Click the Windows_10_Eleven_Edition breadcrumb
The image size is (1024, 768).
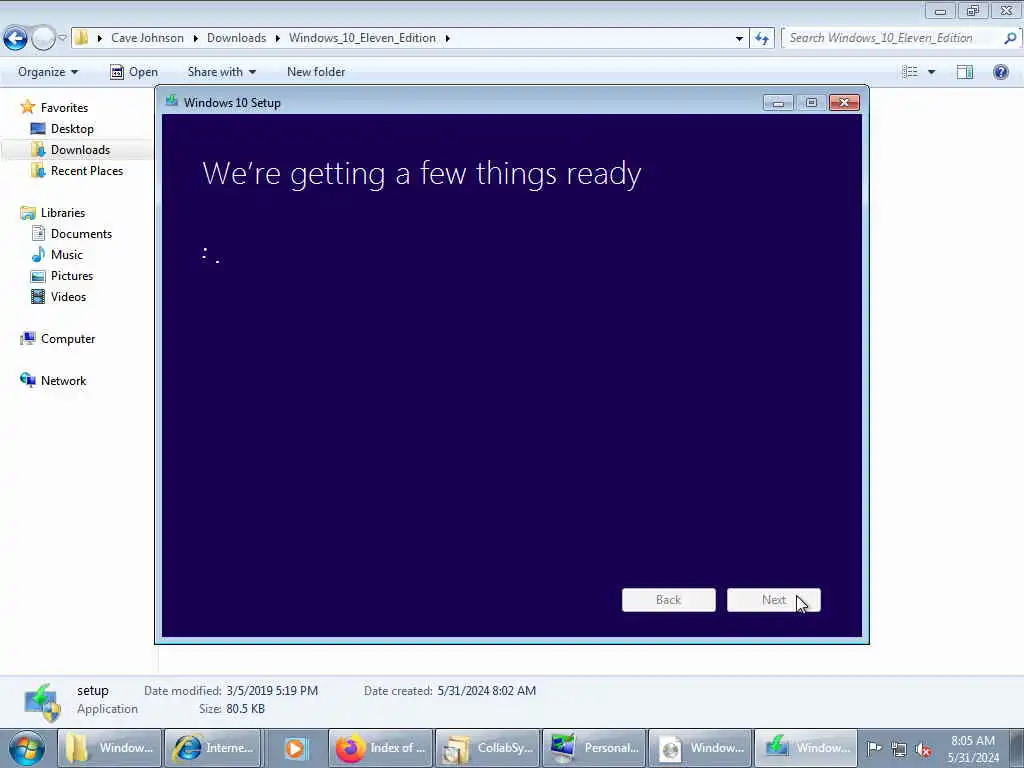coord(362,38)
